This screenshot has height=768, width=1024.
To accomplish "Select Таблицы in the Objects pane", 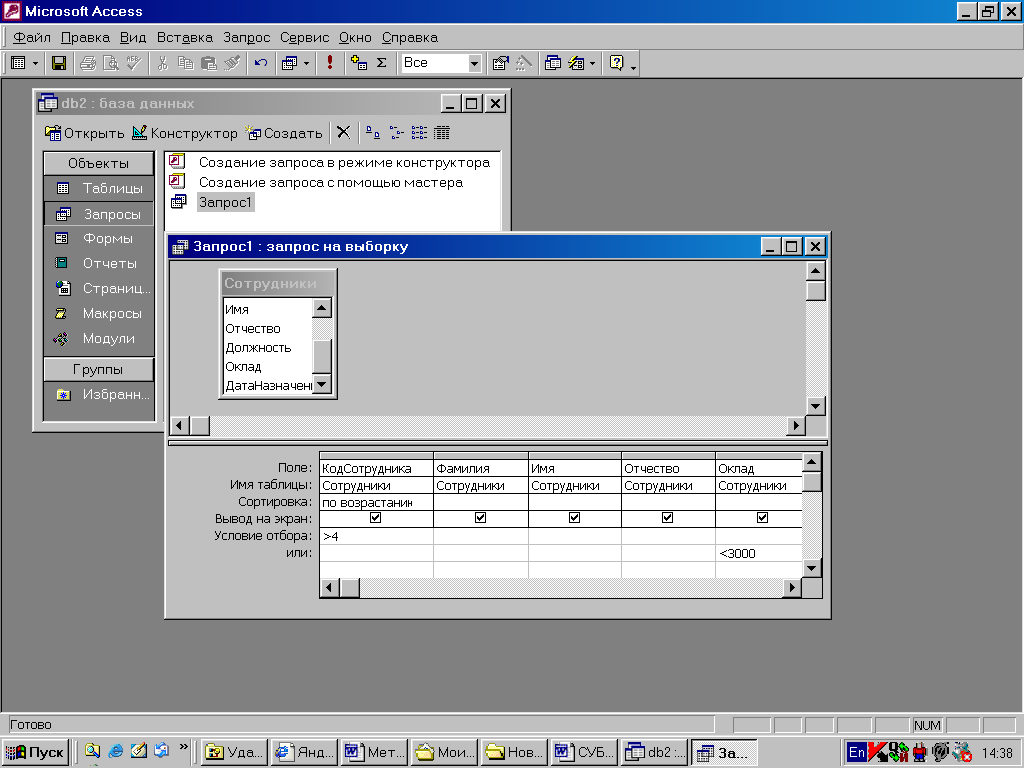I will coord(99,189).
